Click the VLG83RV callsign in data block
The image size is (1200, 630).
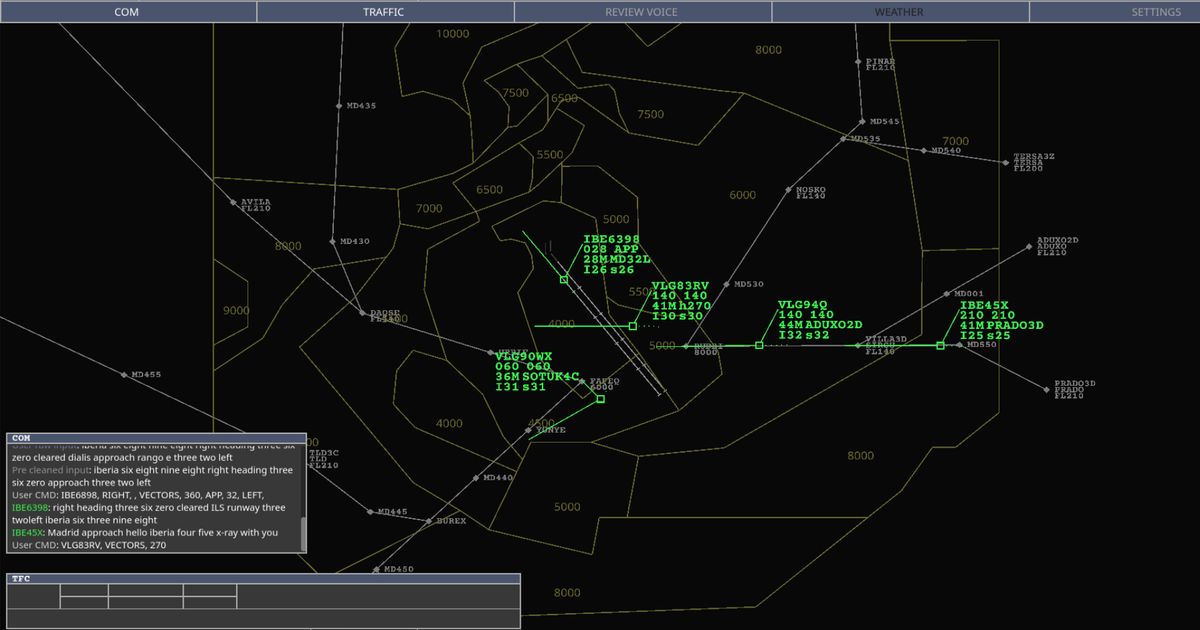point(680,286)
